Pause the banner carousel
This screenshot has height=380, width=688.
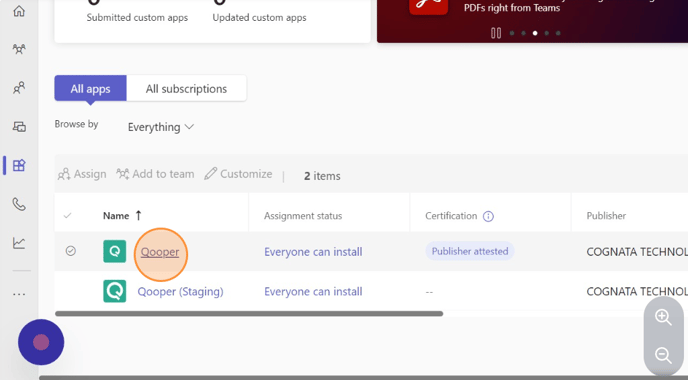coord(496,33)
